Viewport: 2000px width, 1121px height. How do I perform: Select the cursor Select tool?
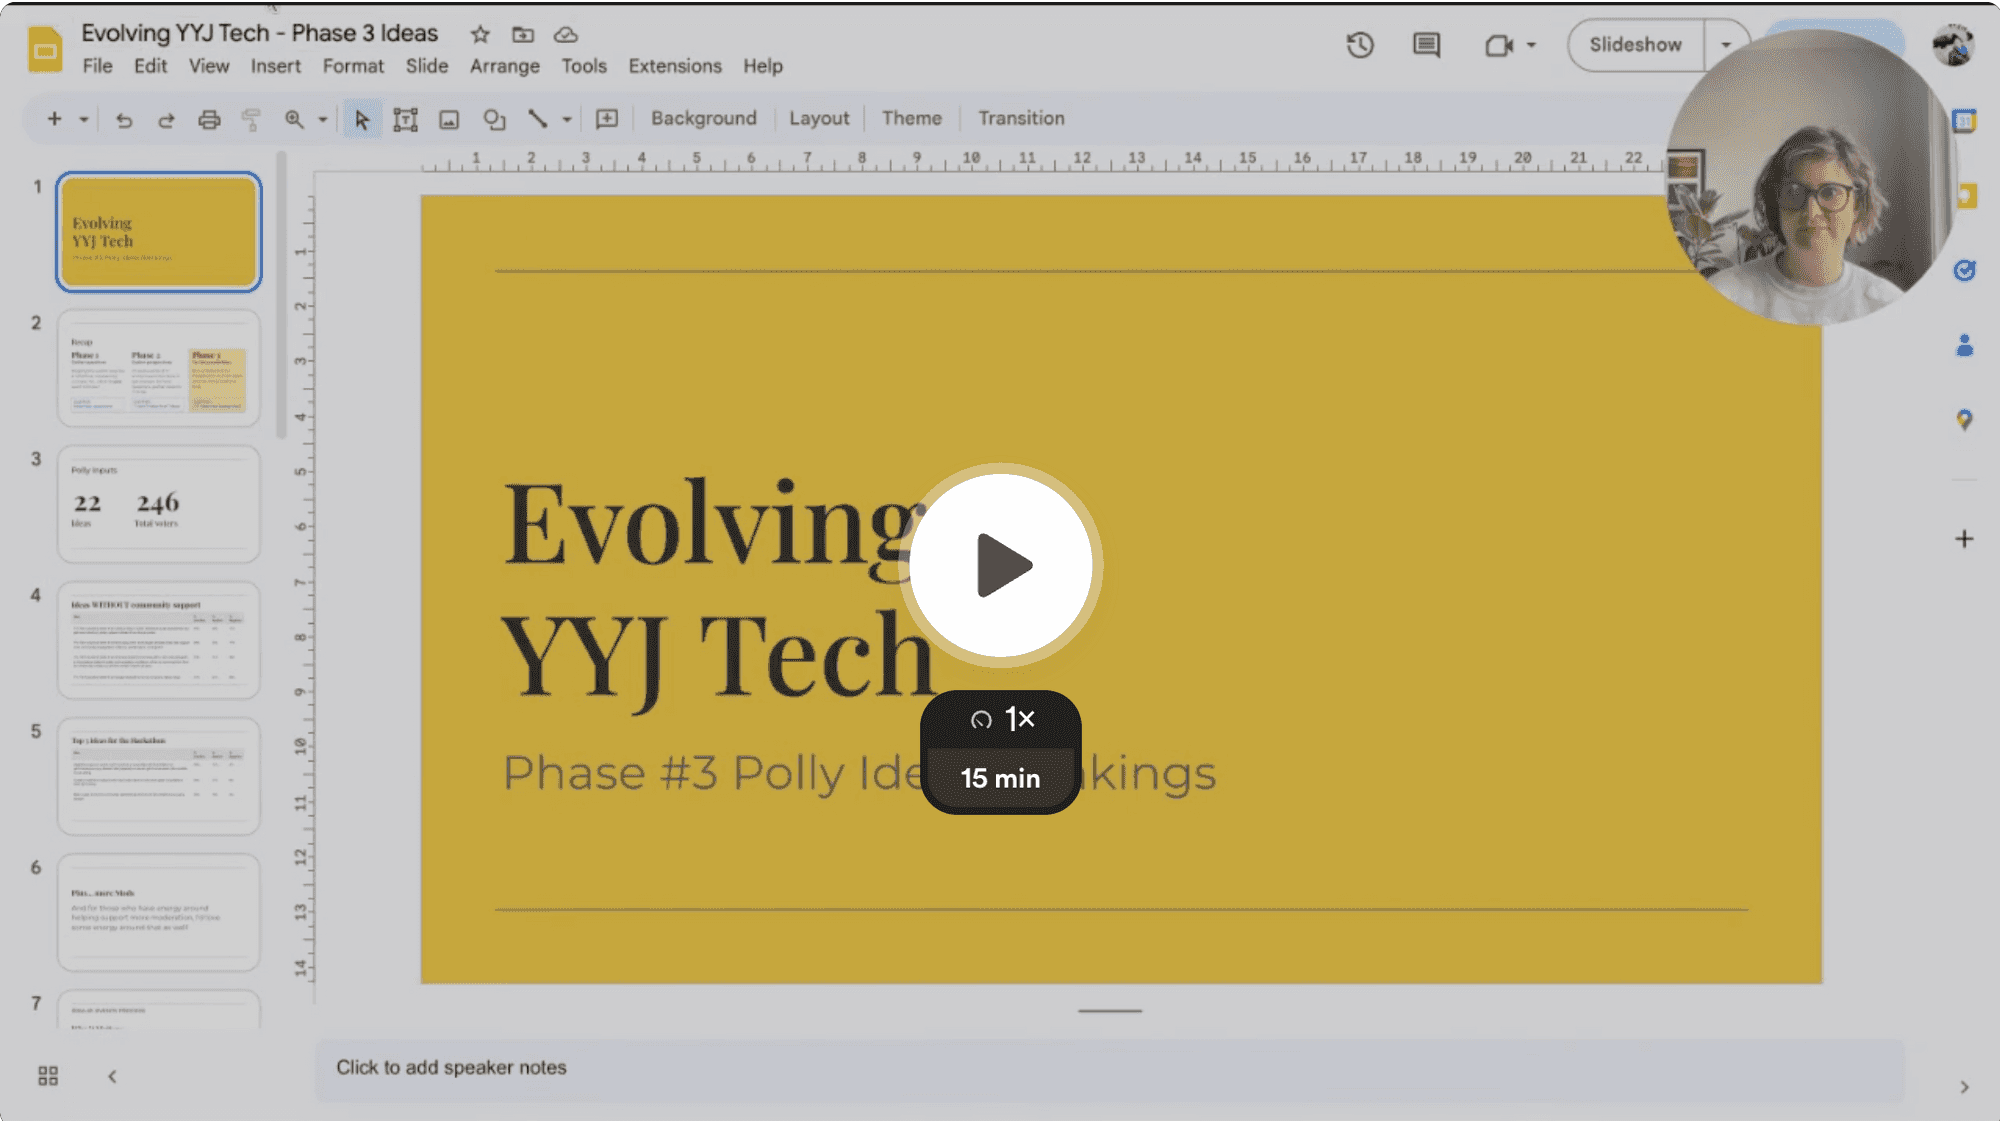(362, 118)
